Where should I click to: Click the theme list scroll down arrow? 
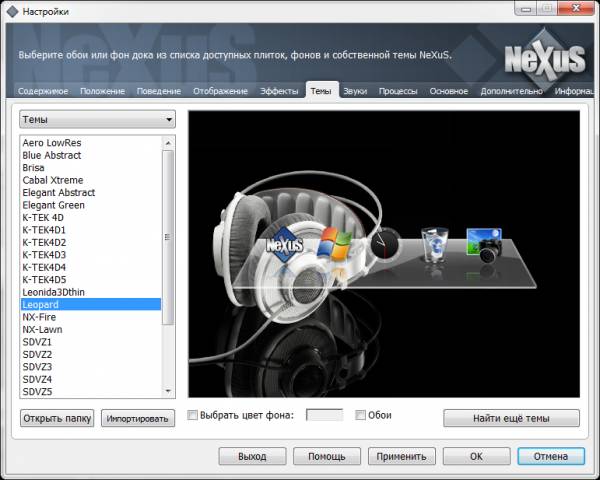tap(168, 391)
